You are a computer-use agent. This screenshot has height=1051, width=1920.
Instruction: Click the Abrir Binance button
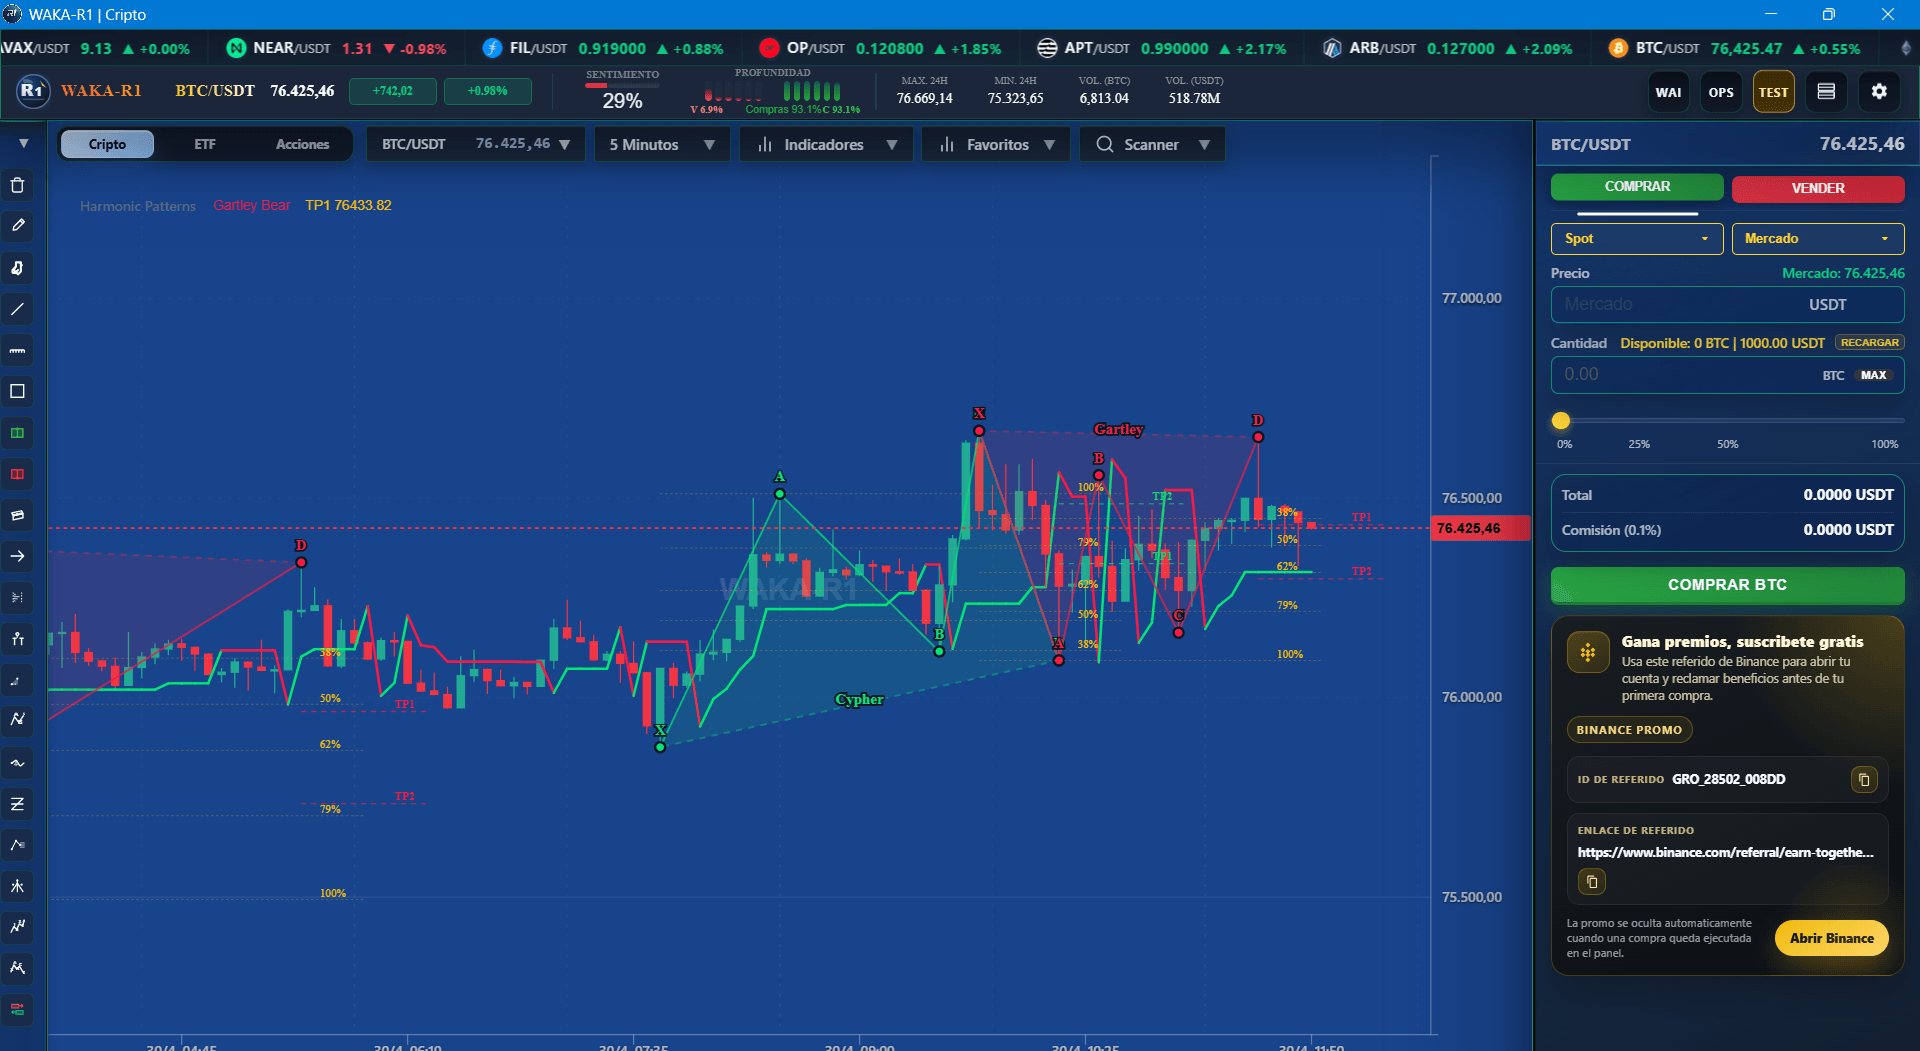pyautogui.click(x=1831, y=938)
